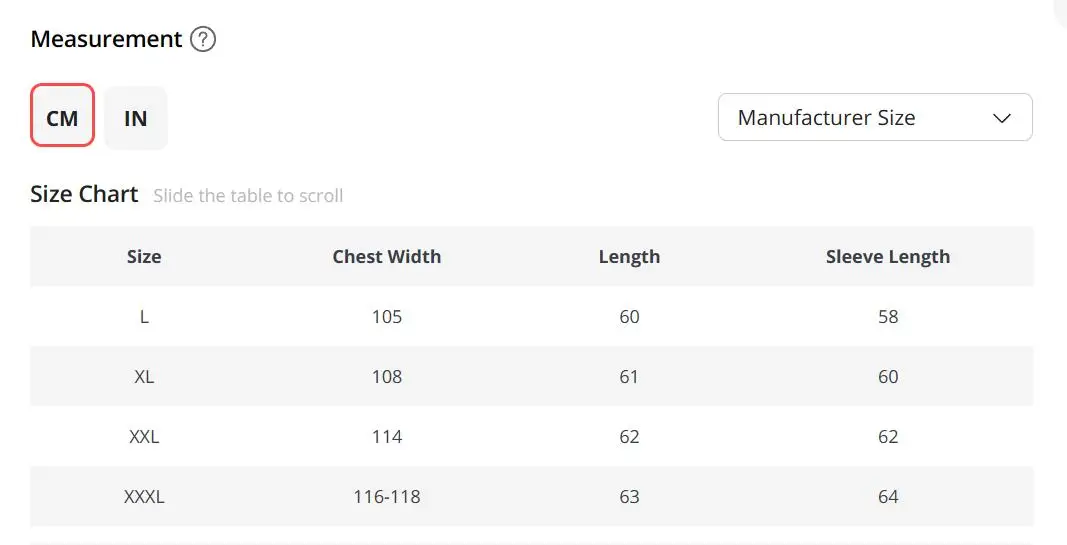The image size is (1067, 545).
Task: Switch measurement units to IN
Action: (x=135, y=118)
